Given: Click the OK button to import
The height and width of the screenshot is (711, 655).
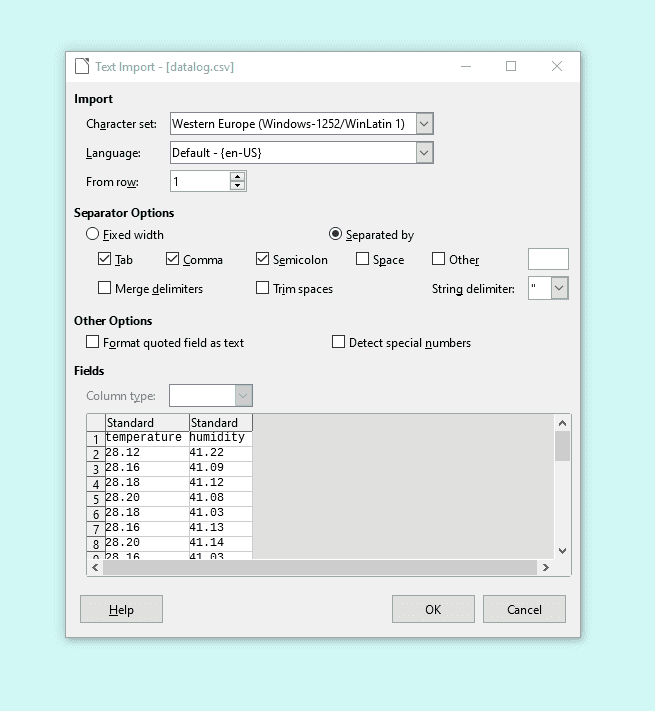Looking at the screenshot, I should [x=433, y=609].
